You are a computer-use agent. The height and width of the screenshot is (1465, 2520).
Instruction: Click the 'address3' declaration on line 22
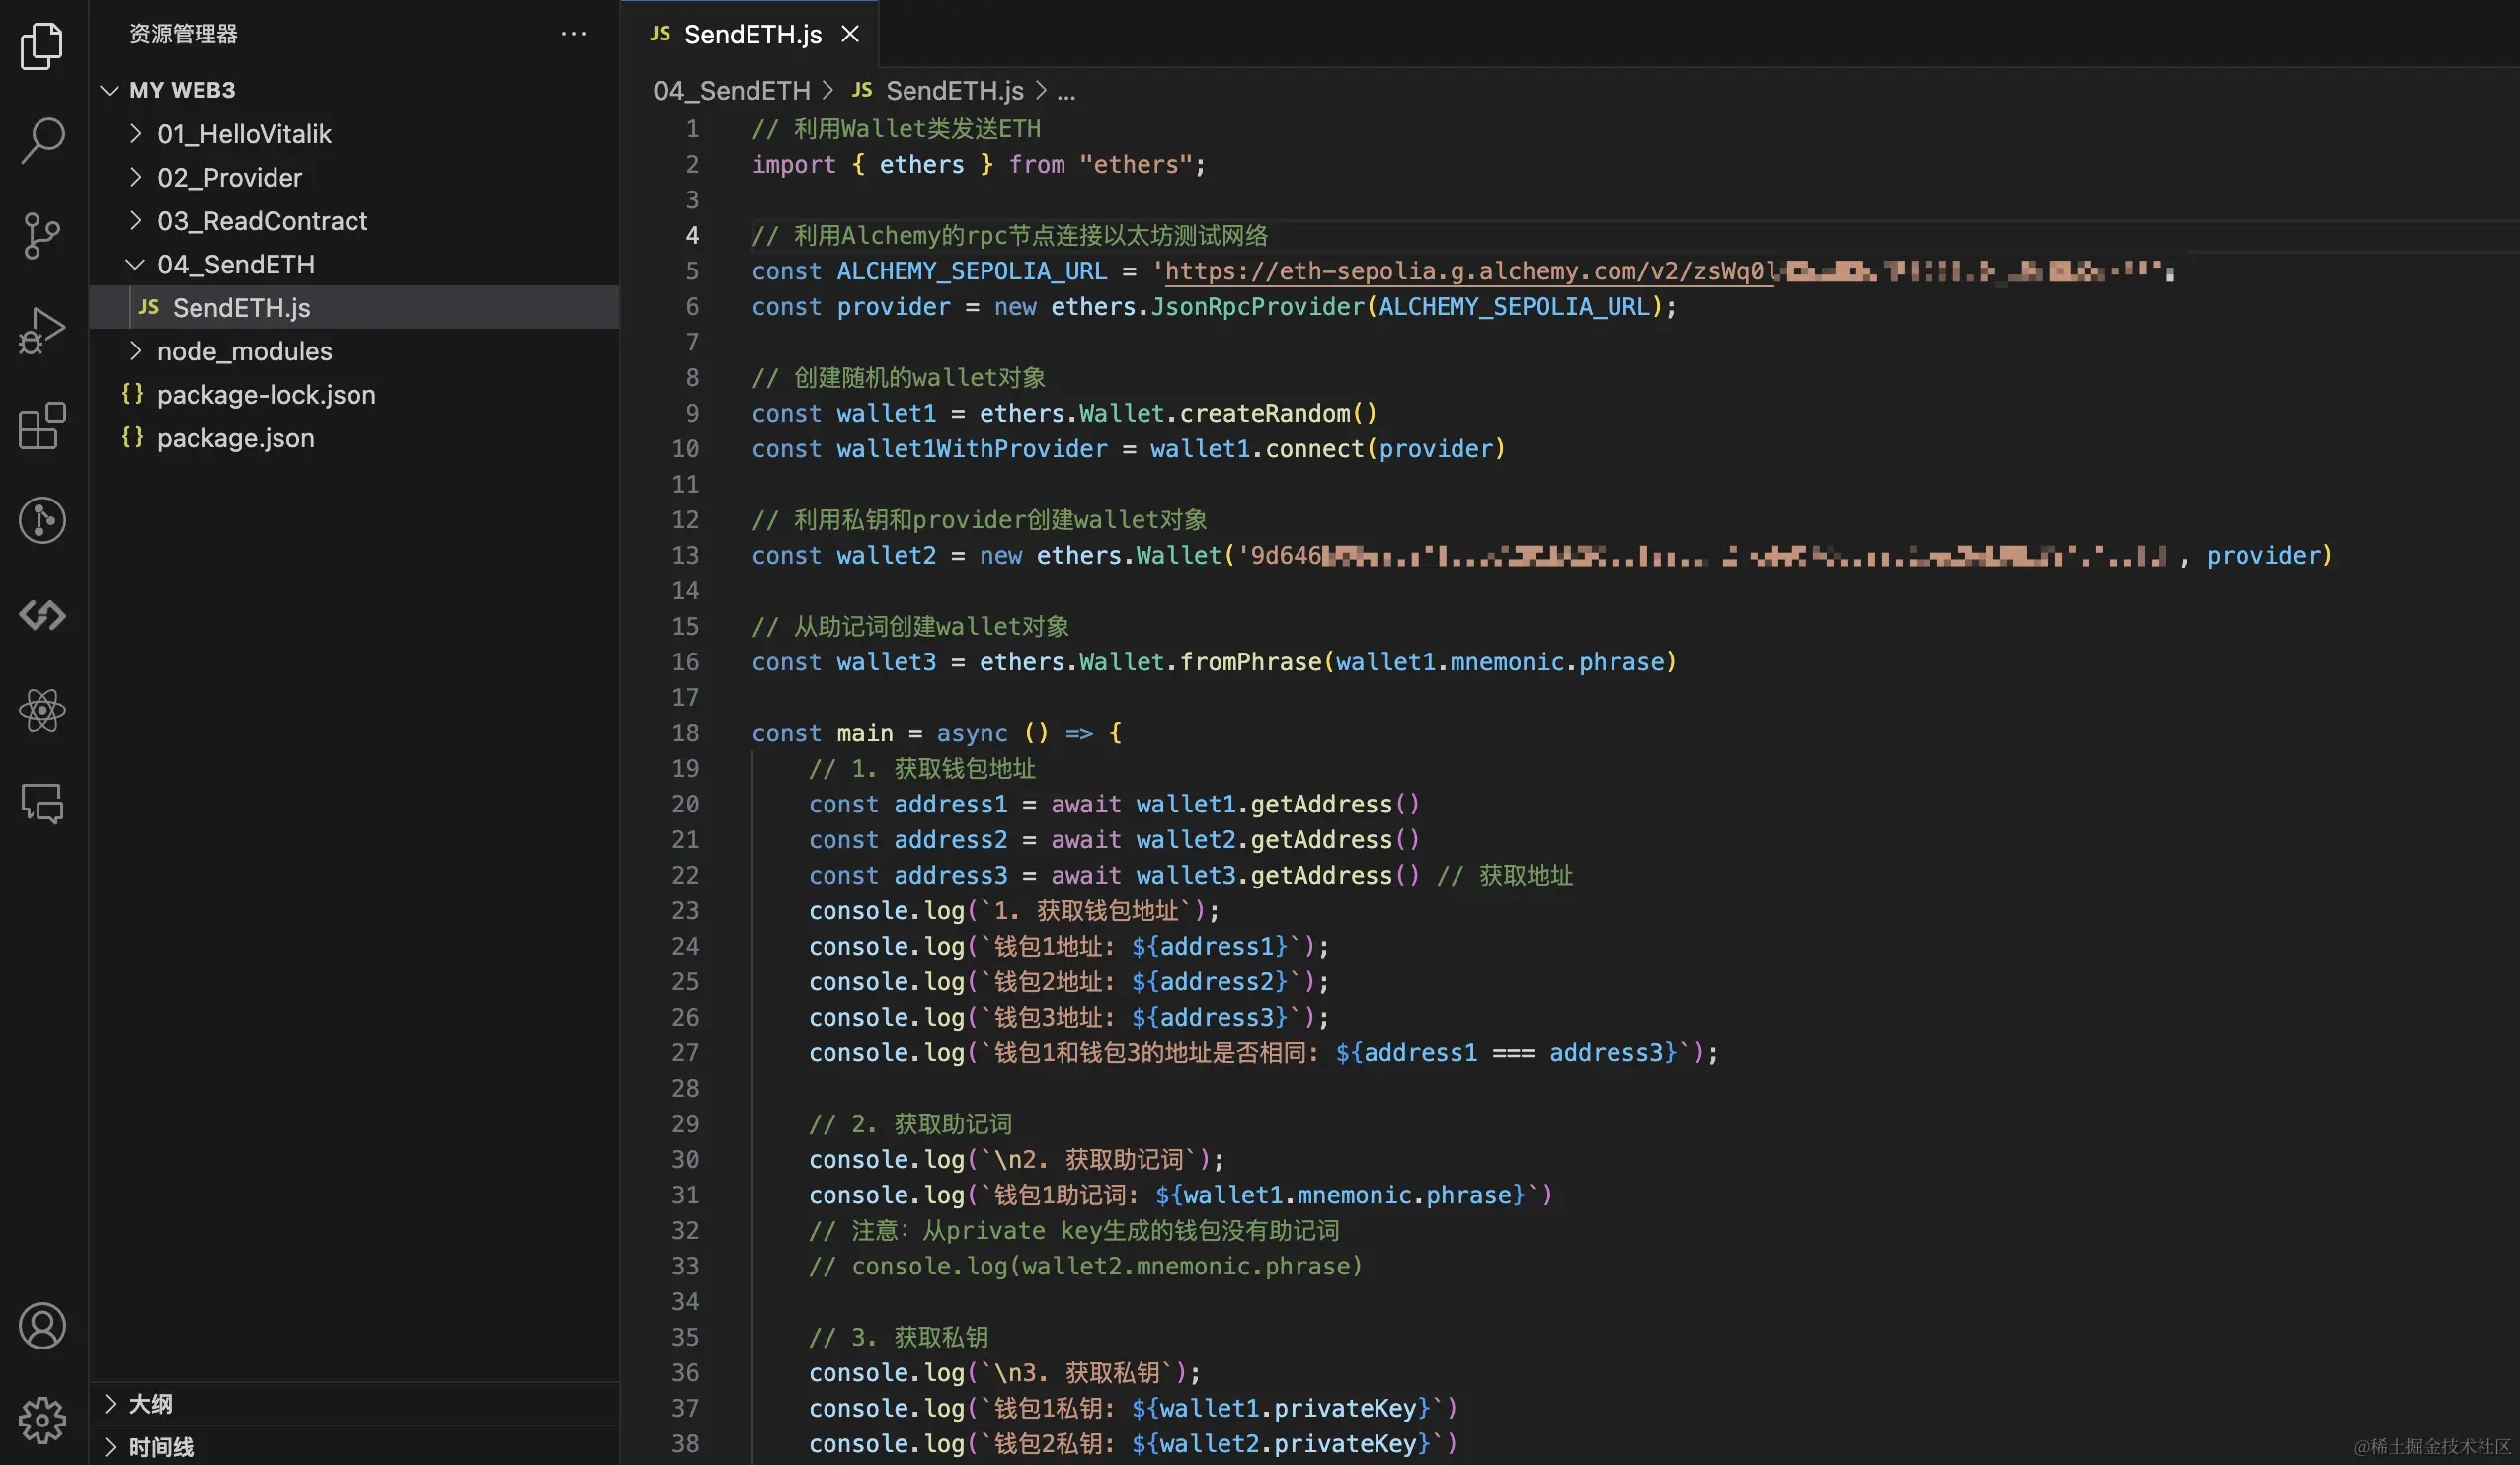pyautogui.click(x=950, y=875)
